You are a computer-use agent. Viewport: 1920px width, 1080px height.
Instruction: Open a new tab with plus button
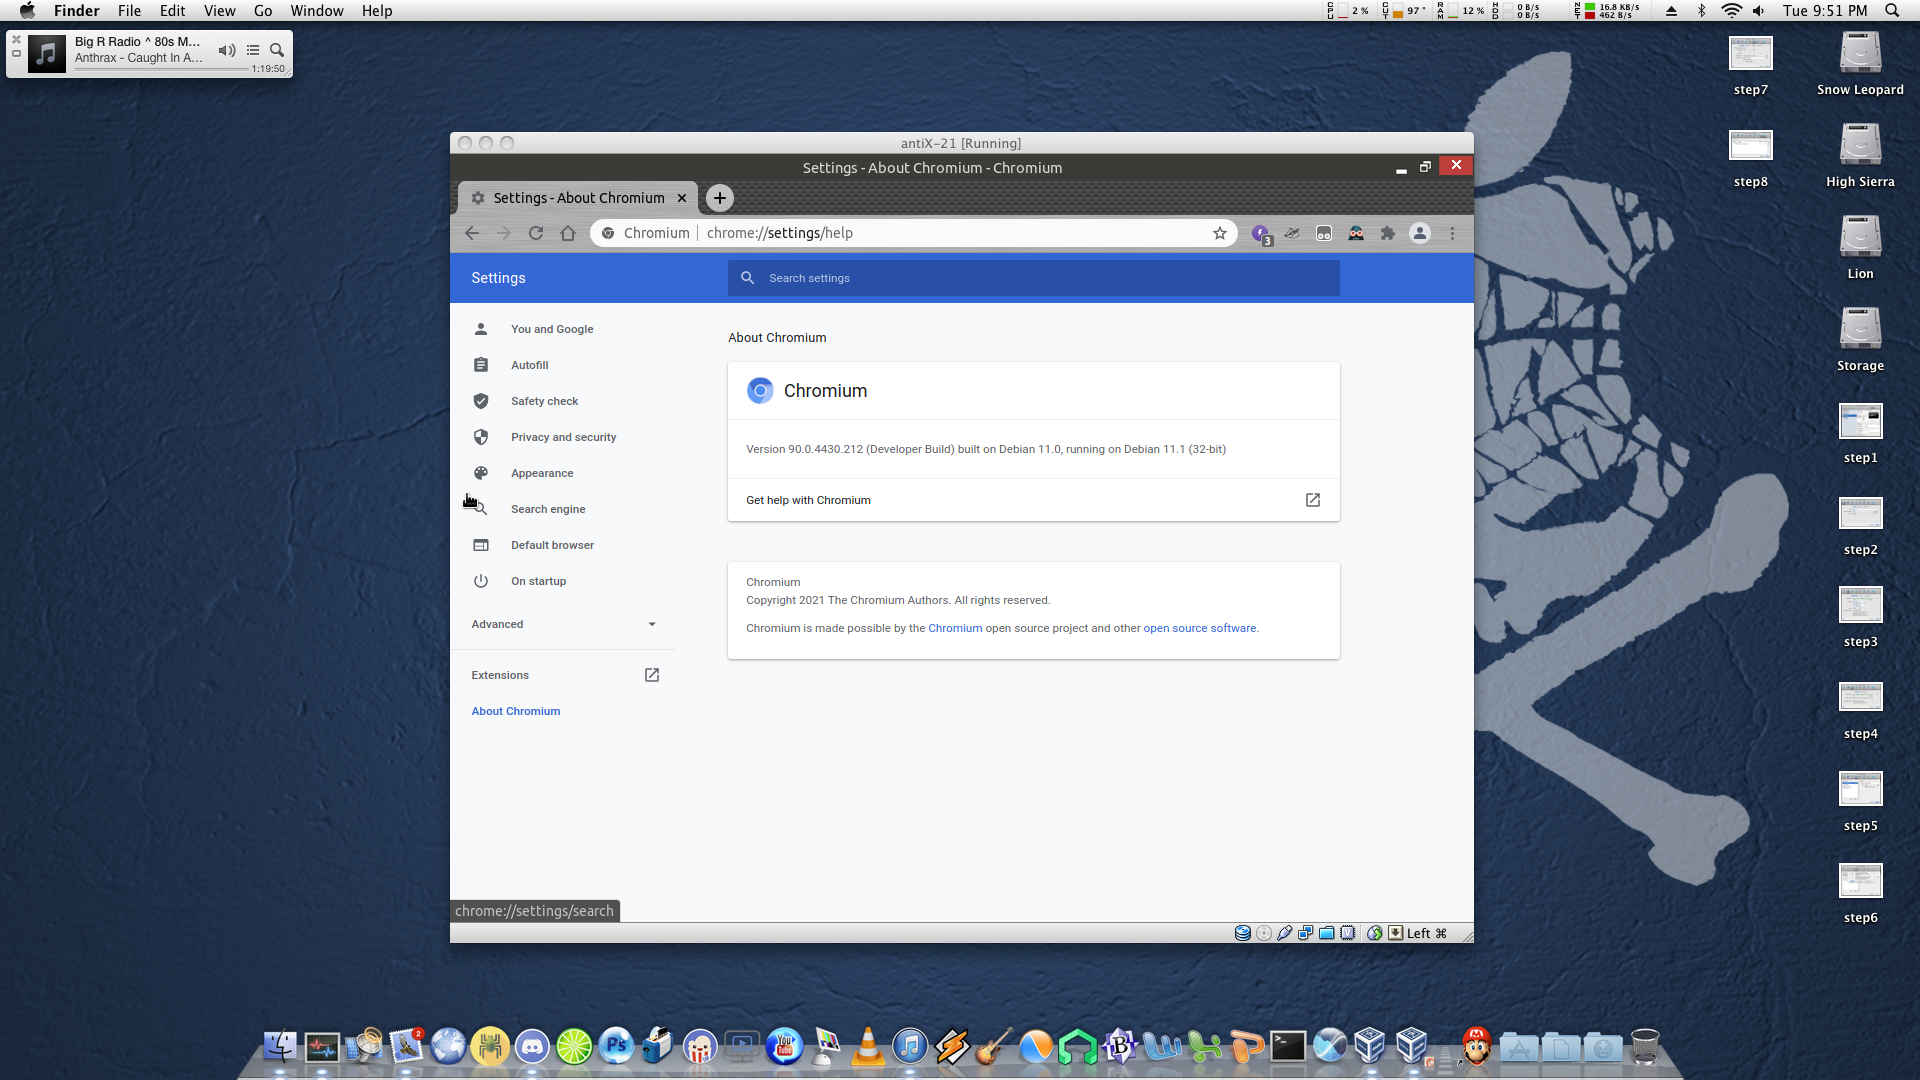[x=719, y=198]
